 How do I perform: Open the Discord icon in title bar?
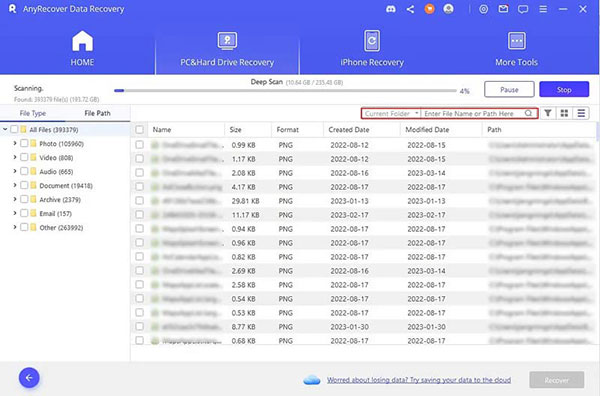coord(391,9)
